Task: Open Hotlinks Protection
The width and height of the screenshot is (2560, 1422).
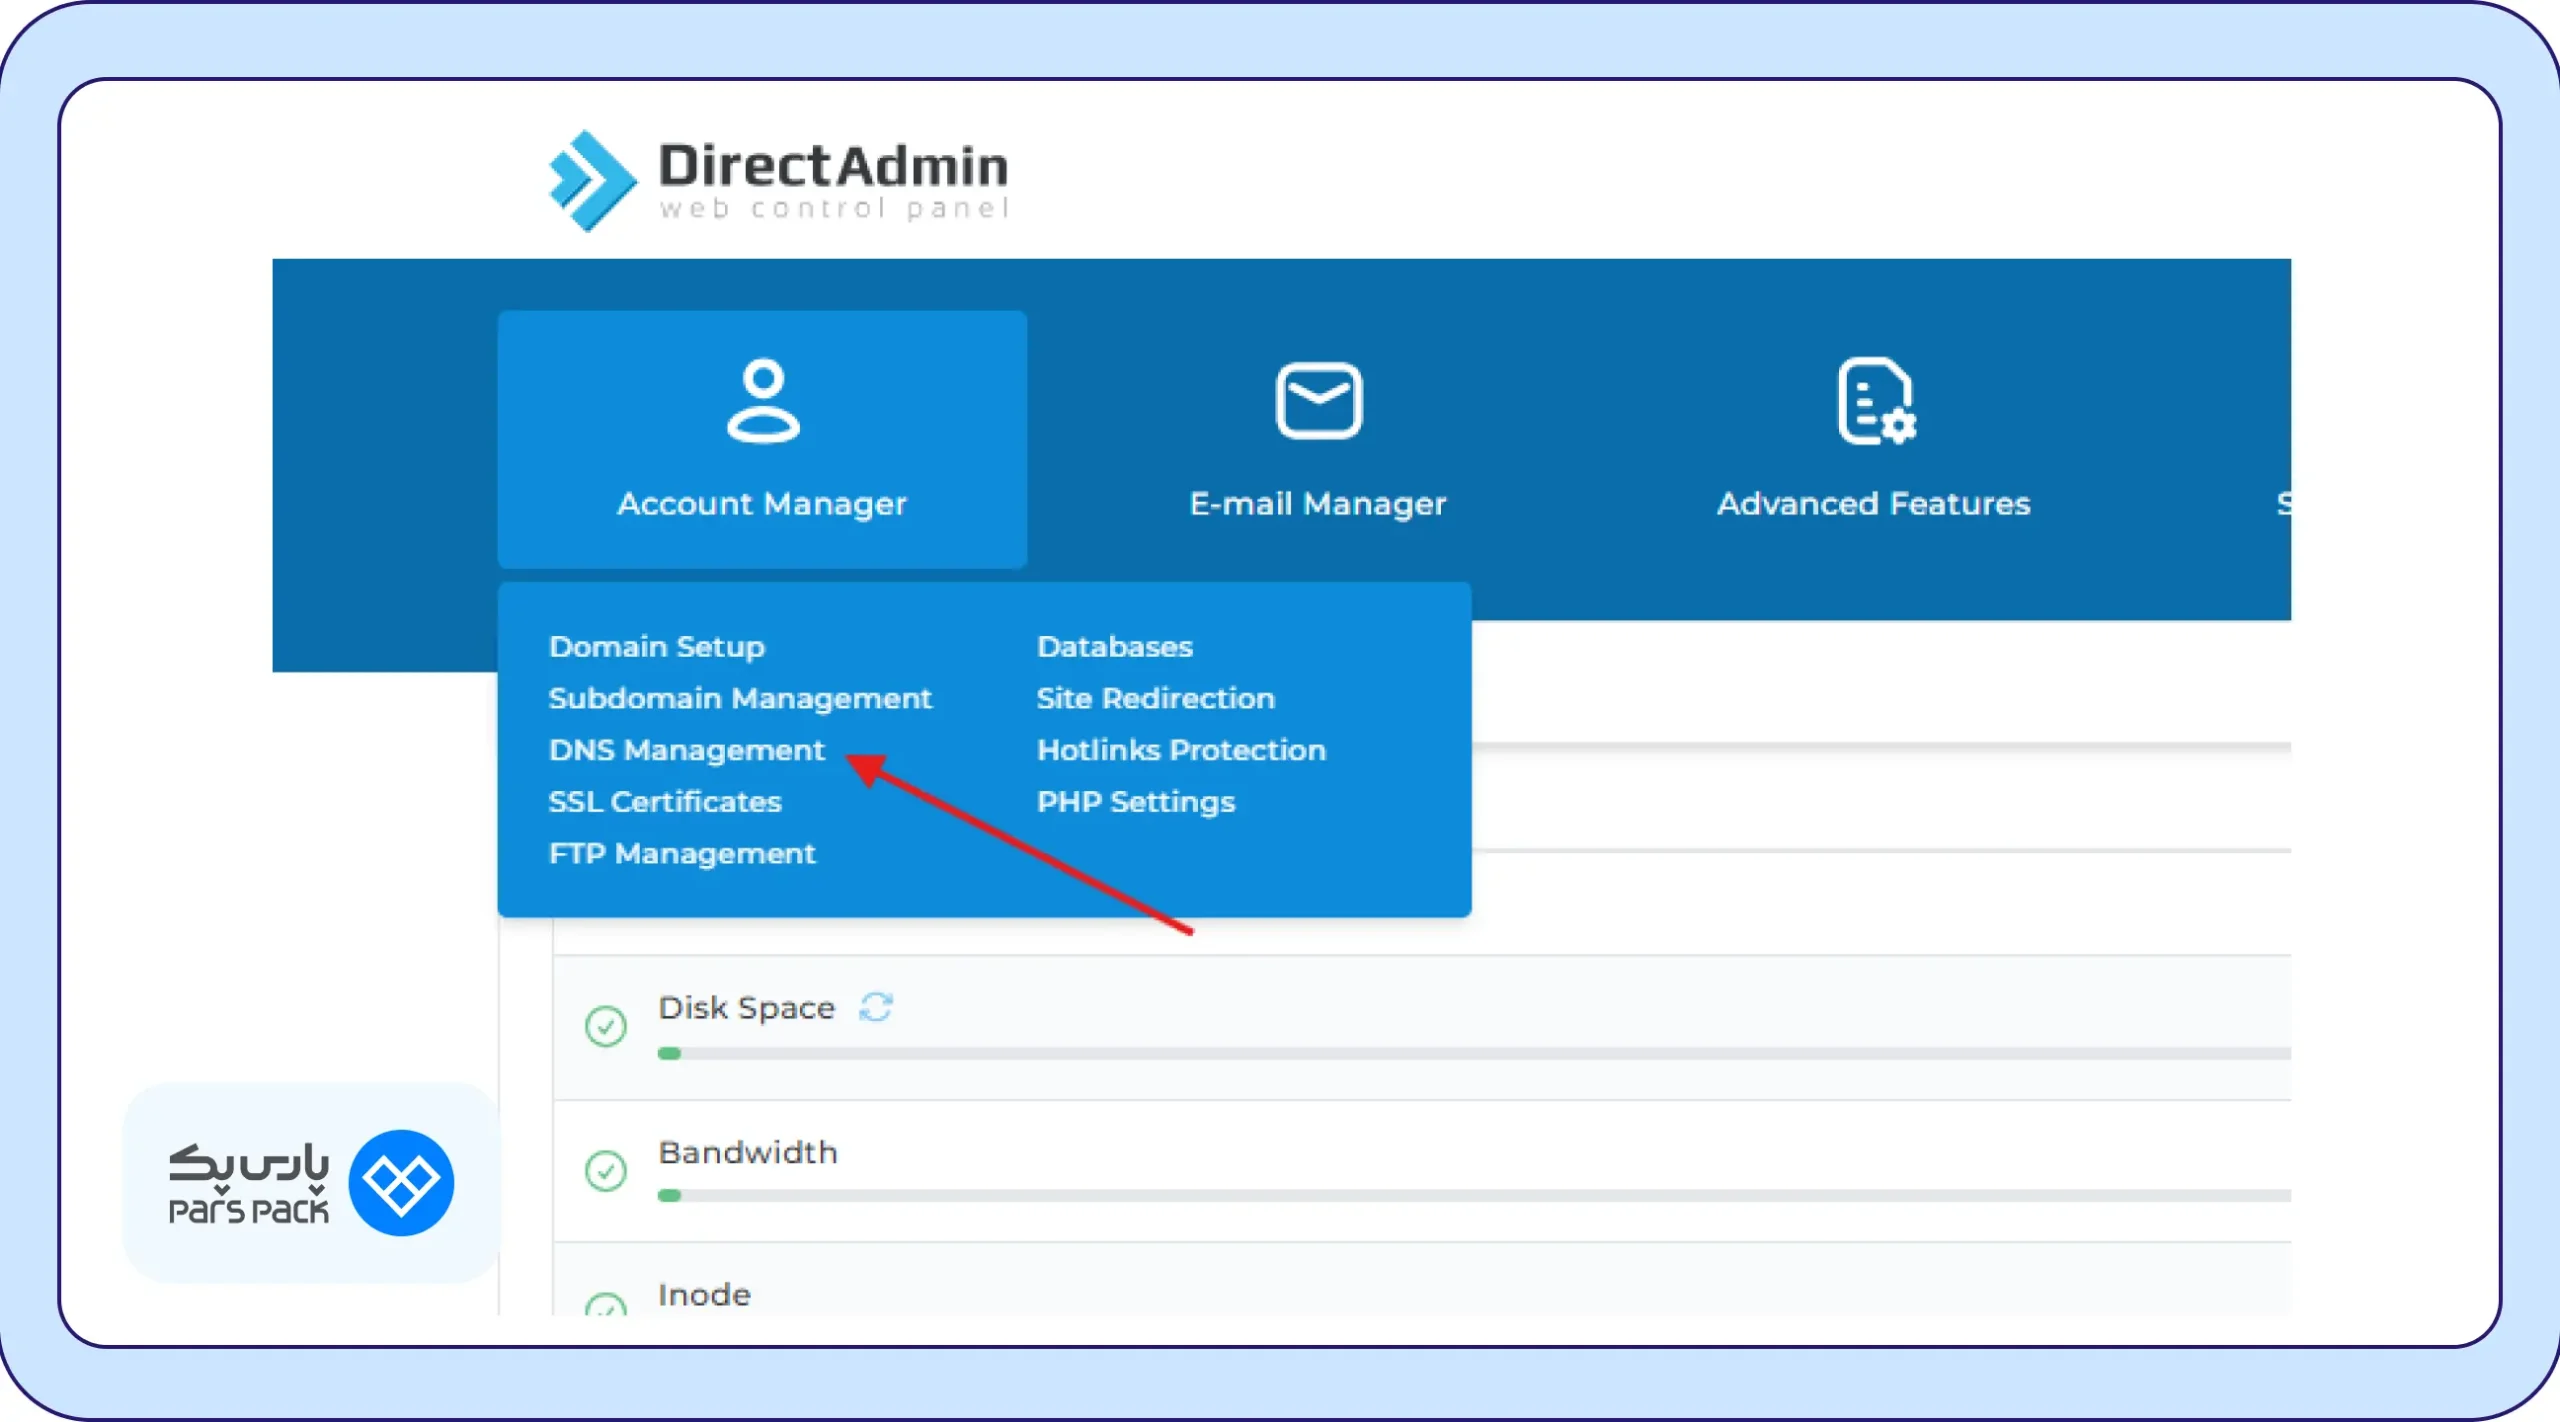Action: (x=1182, y=750)
